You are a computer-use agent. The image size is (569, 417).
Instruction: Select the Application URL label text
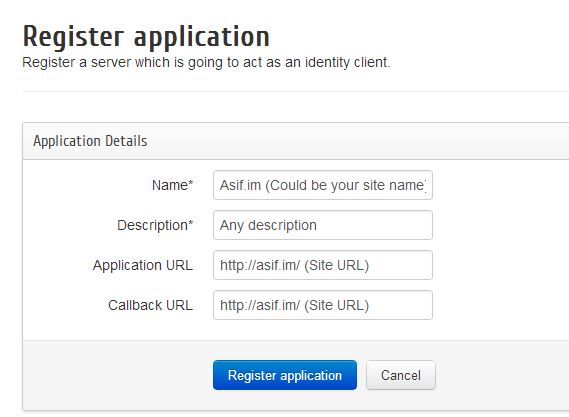coord(143,265)
